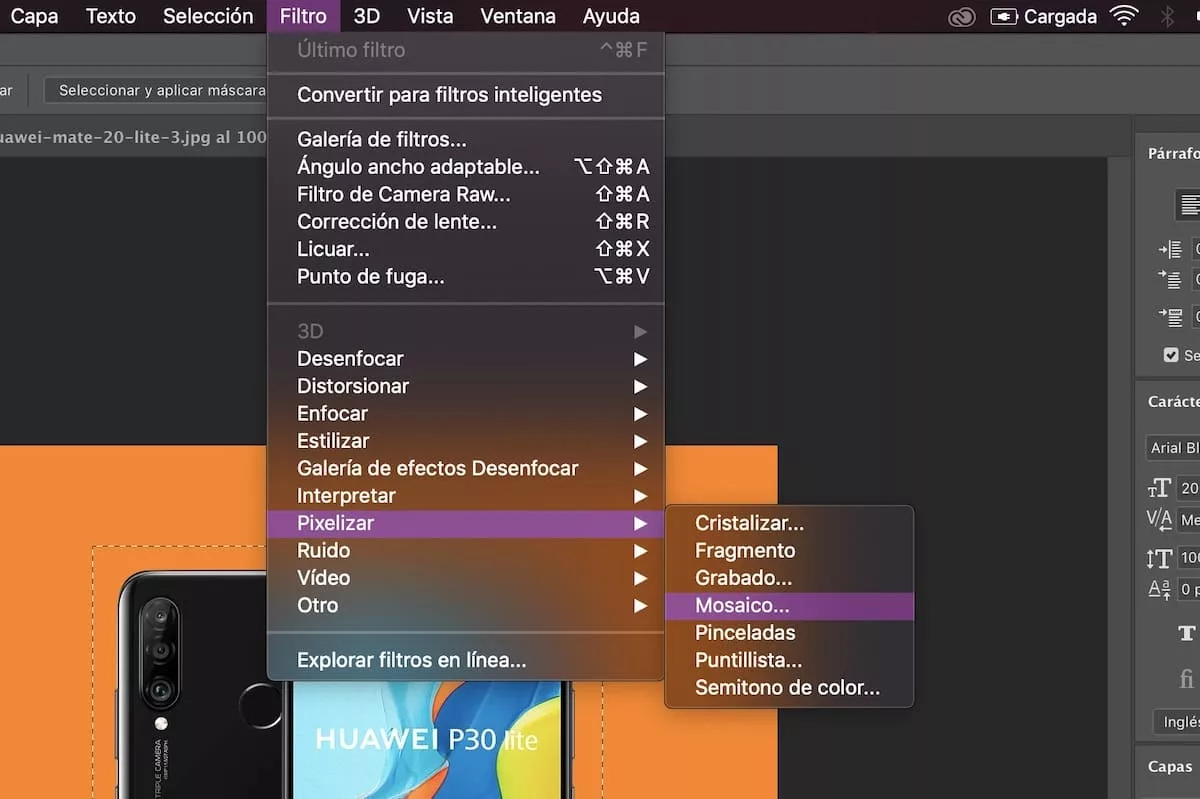Click the font size icon in Carácter panel

(x=1159, y=488)
